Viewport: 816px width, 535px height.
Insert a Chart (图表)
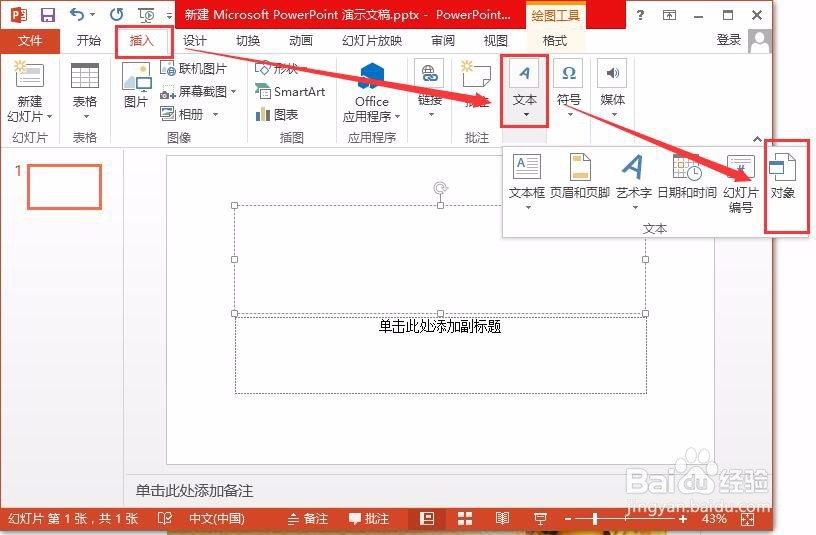coord(277,114)
